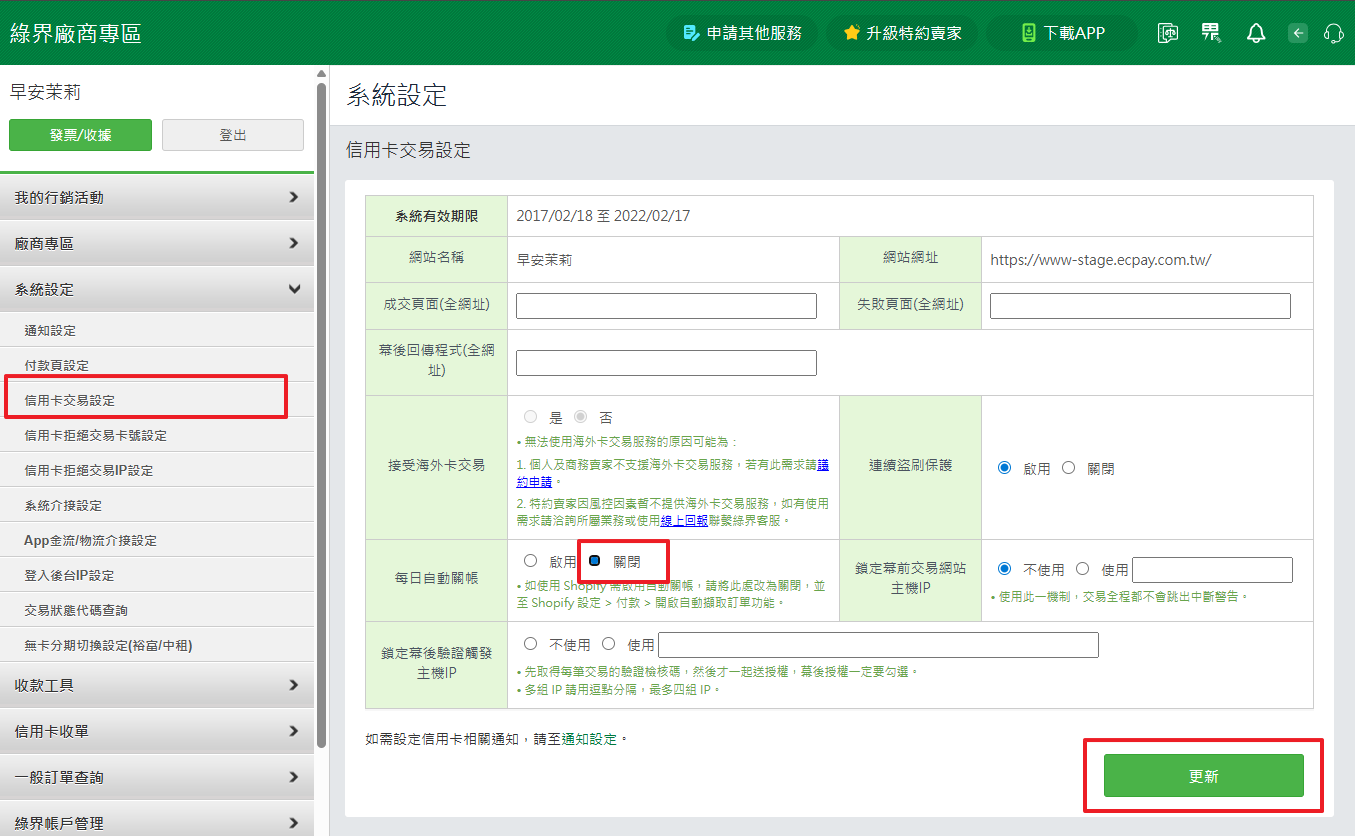1355x836 pixels.
Task: Expand 收款工具 sidebar section
Action: (157, 686)
